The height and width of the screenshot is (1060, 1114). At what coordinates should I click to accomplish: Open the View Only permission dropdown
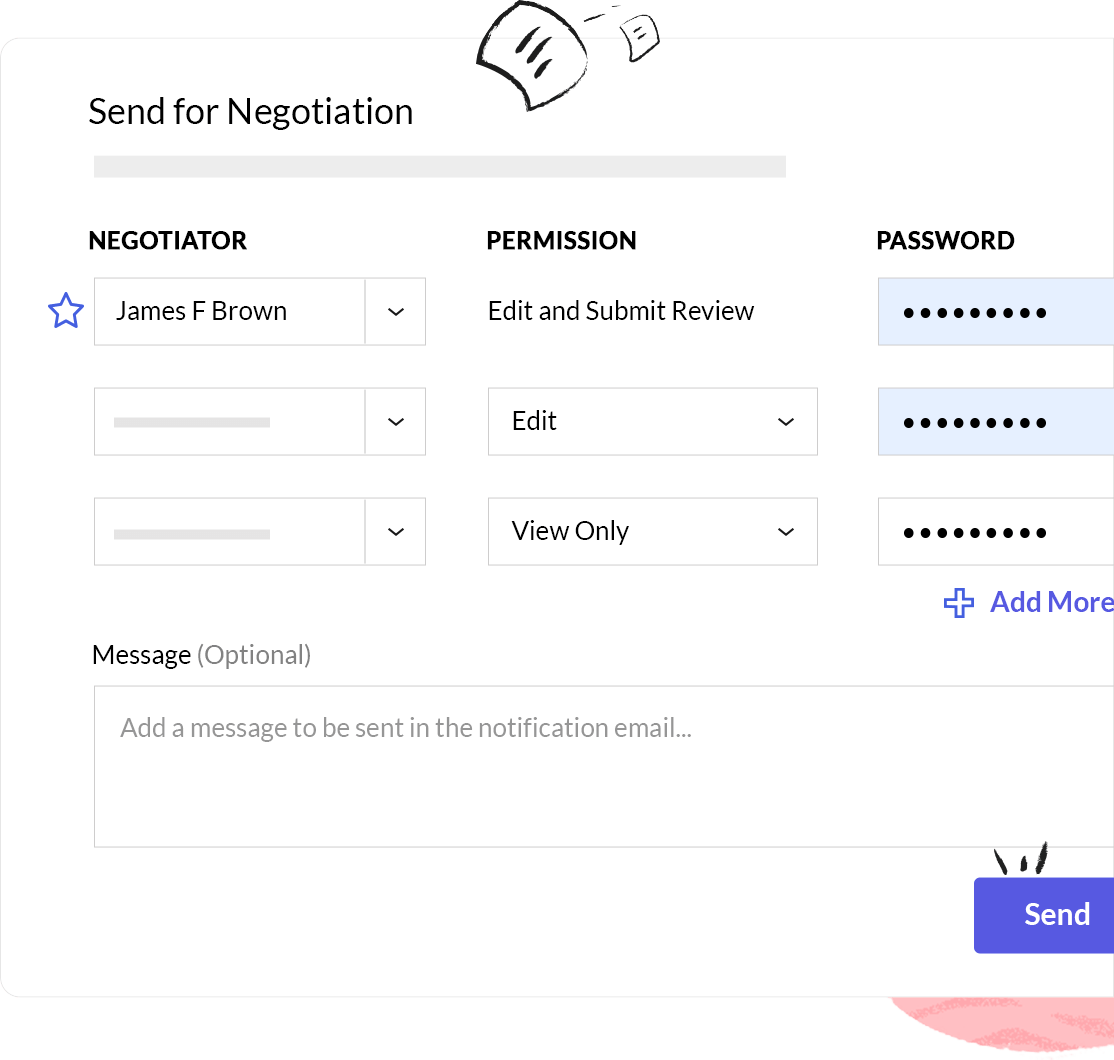pos(652,532)
